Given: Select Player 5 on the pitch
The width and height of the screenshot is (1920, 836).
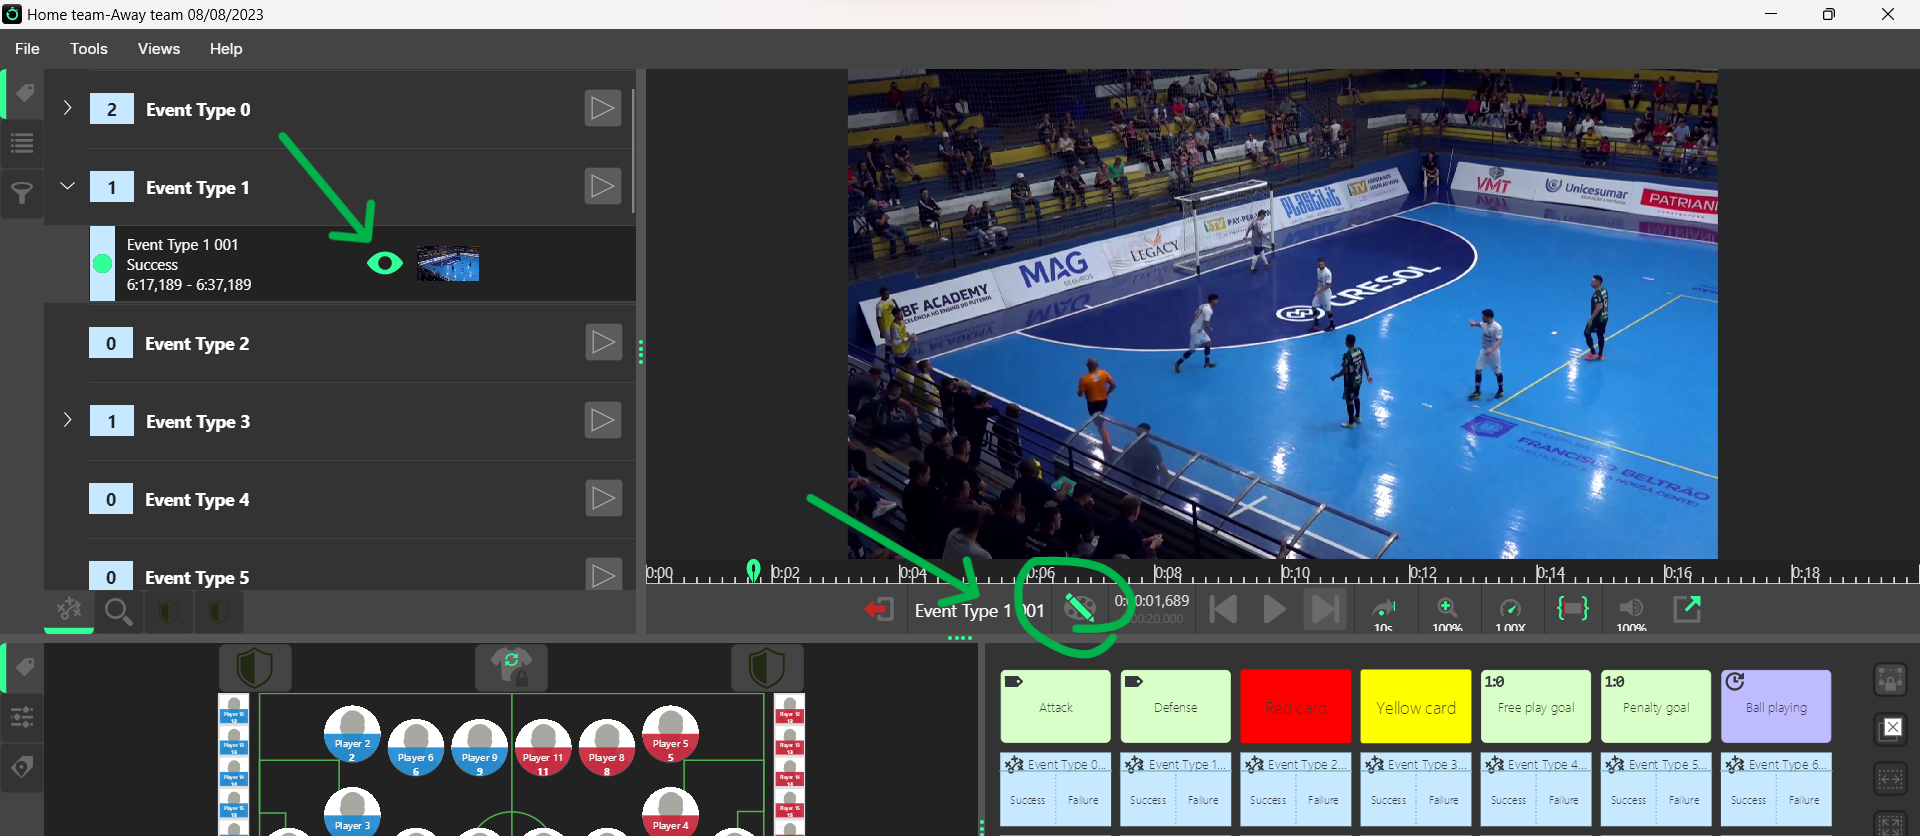Looking at the screenshot, I should [670, 735].
